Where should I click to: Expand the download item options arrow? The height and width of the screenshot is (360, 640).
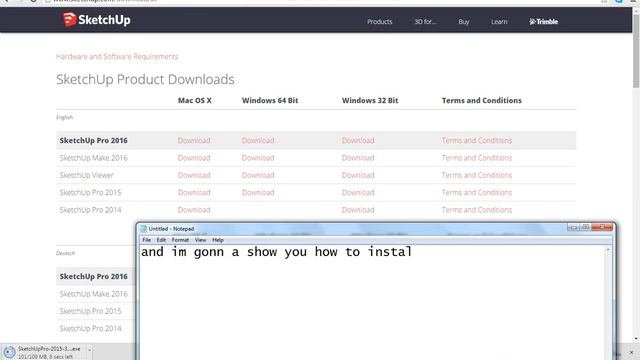coord(89,350)
